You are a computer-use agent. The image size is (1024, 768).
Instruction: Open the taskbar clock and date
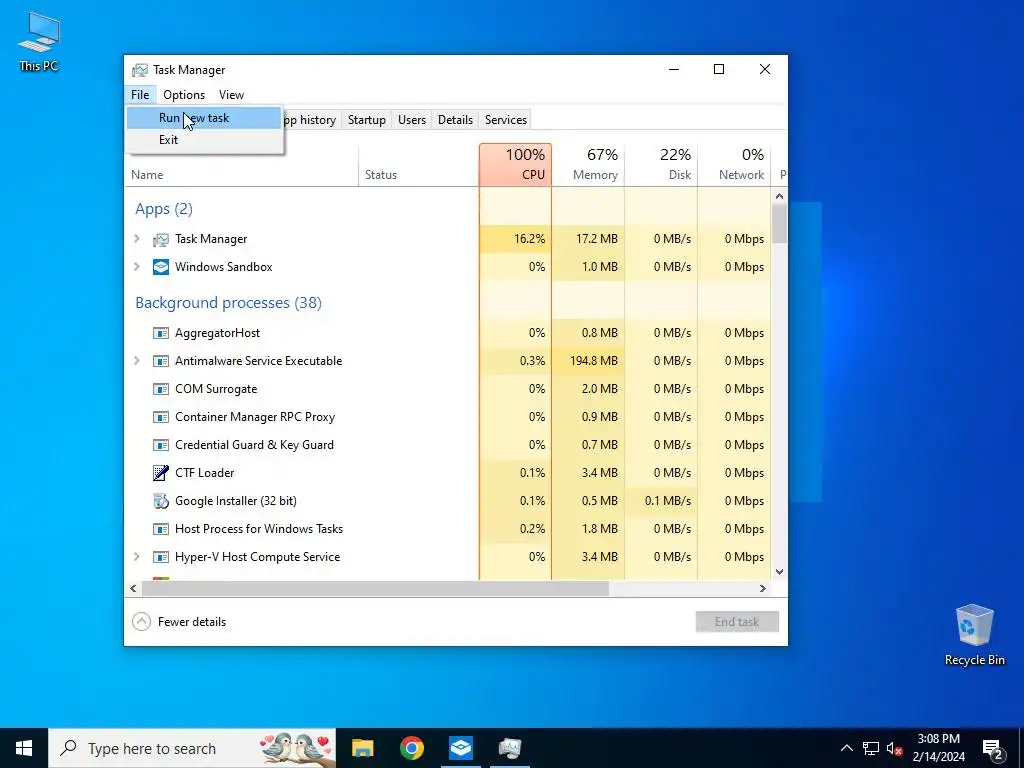pyautogui.click(x=938, y=748)
